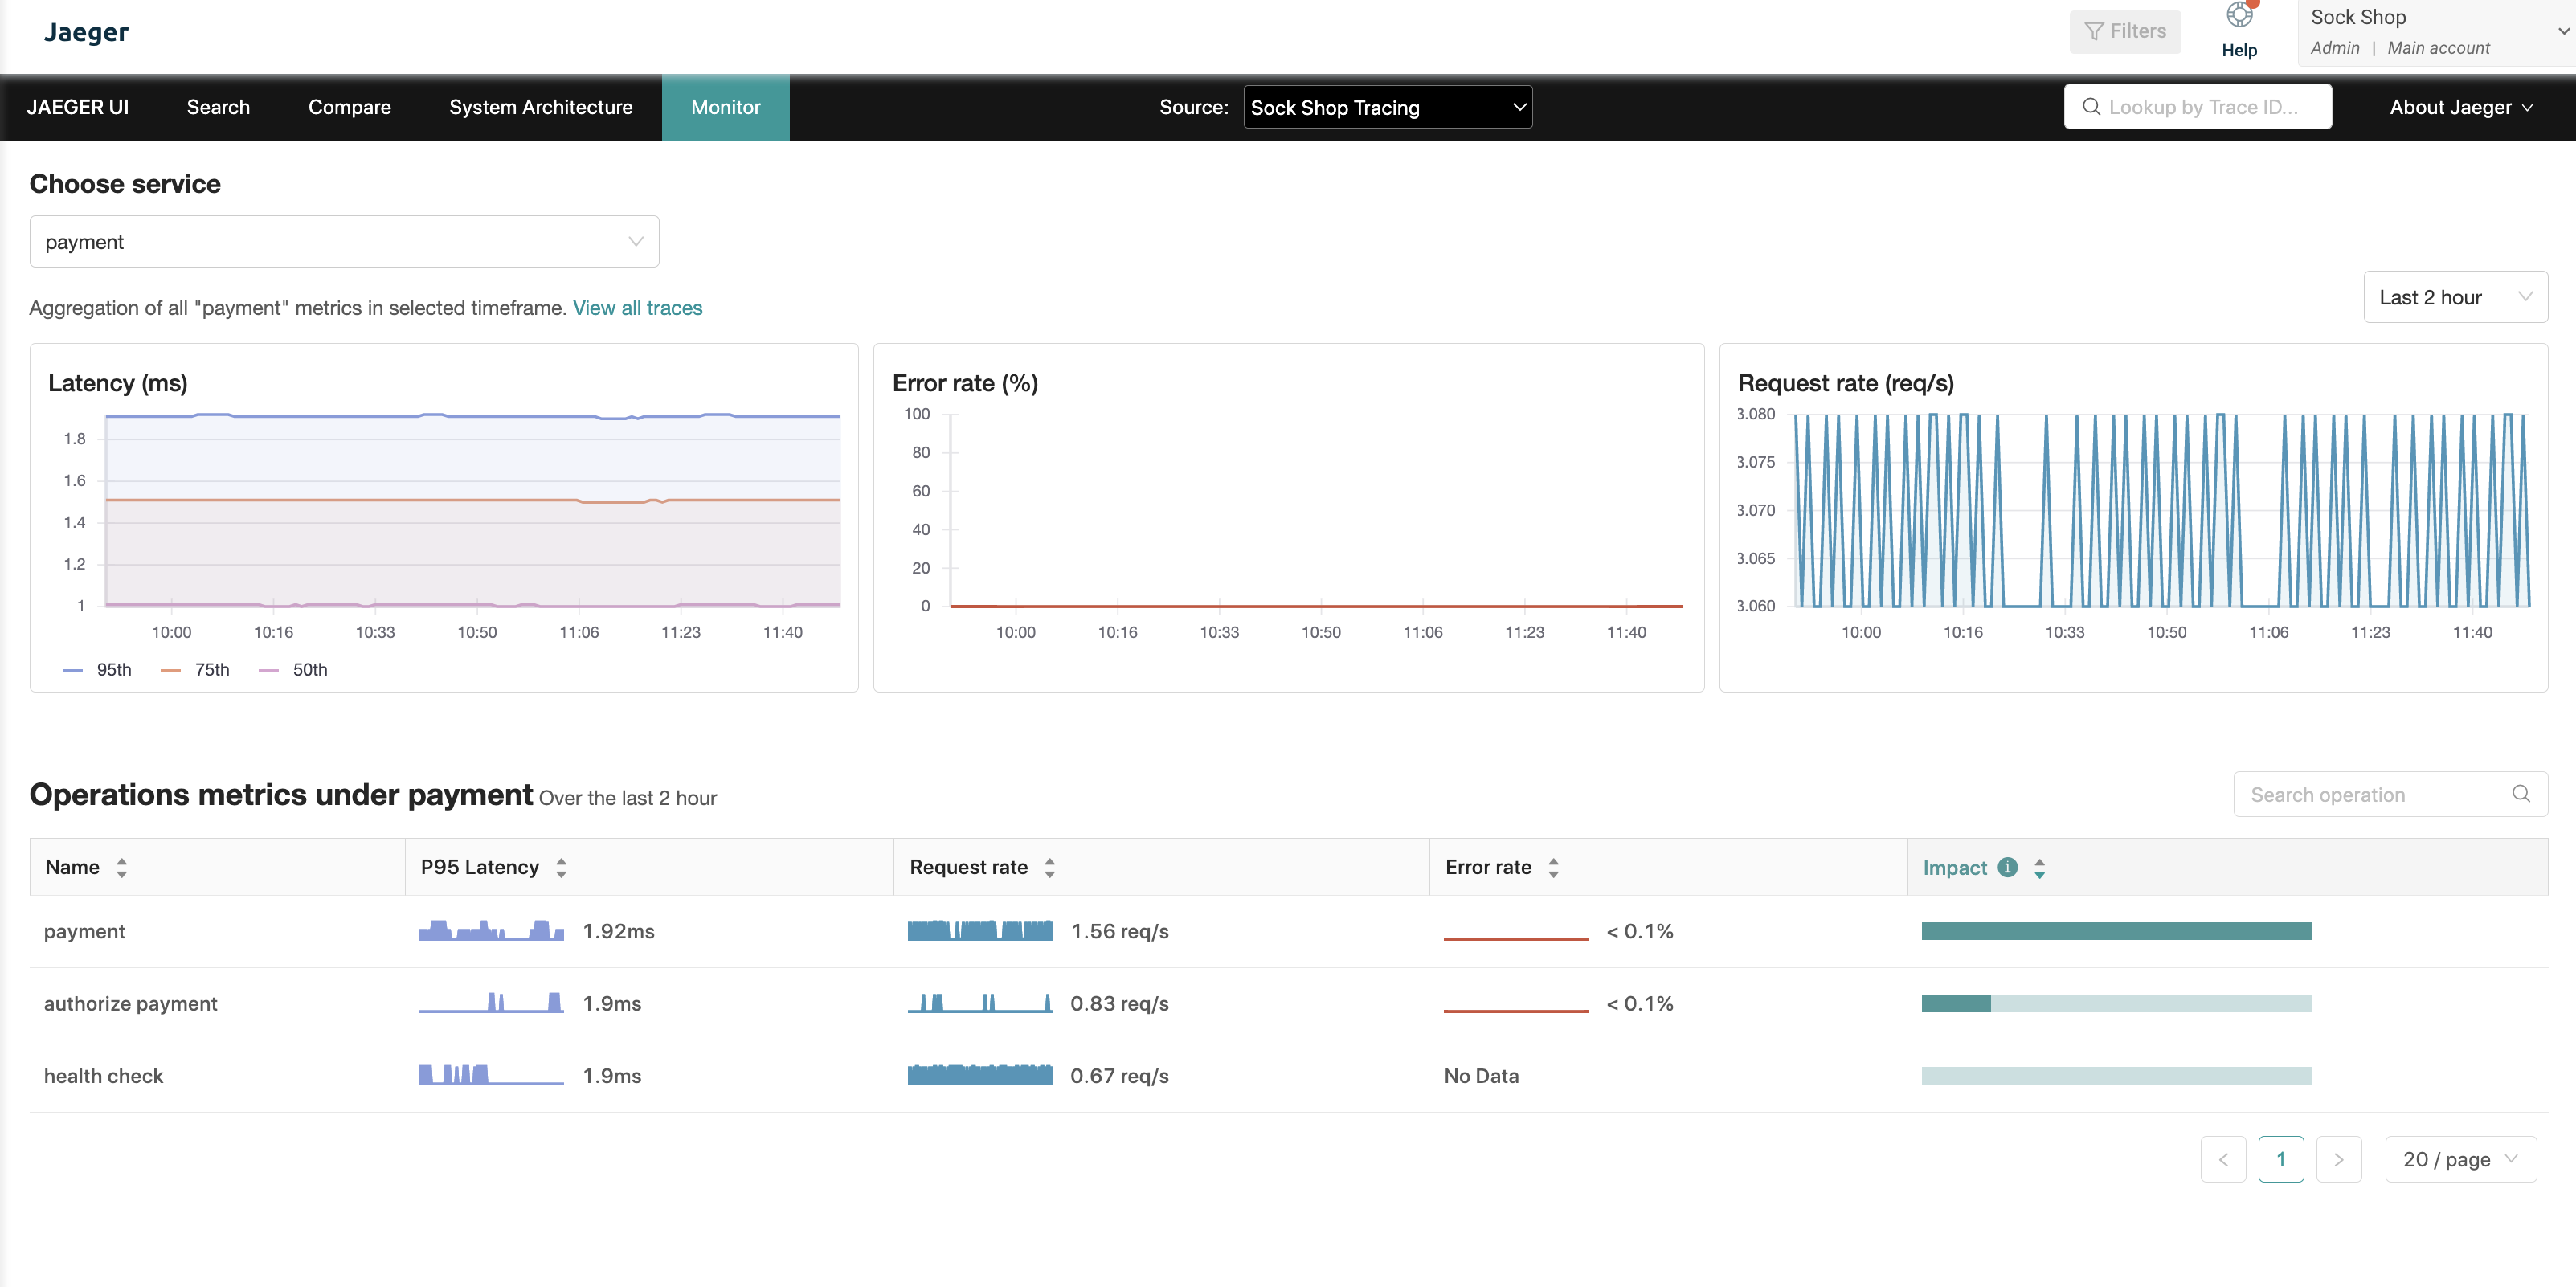2576x1287 pixels.
Task: Sort the table by the Name column
Action: click(121, 867)
